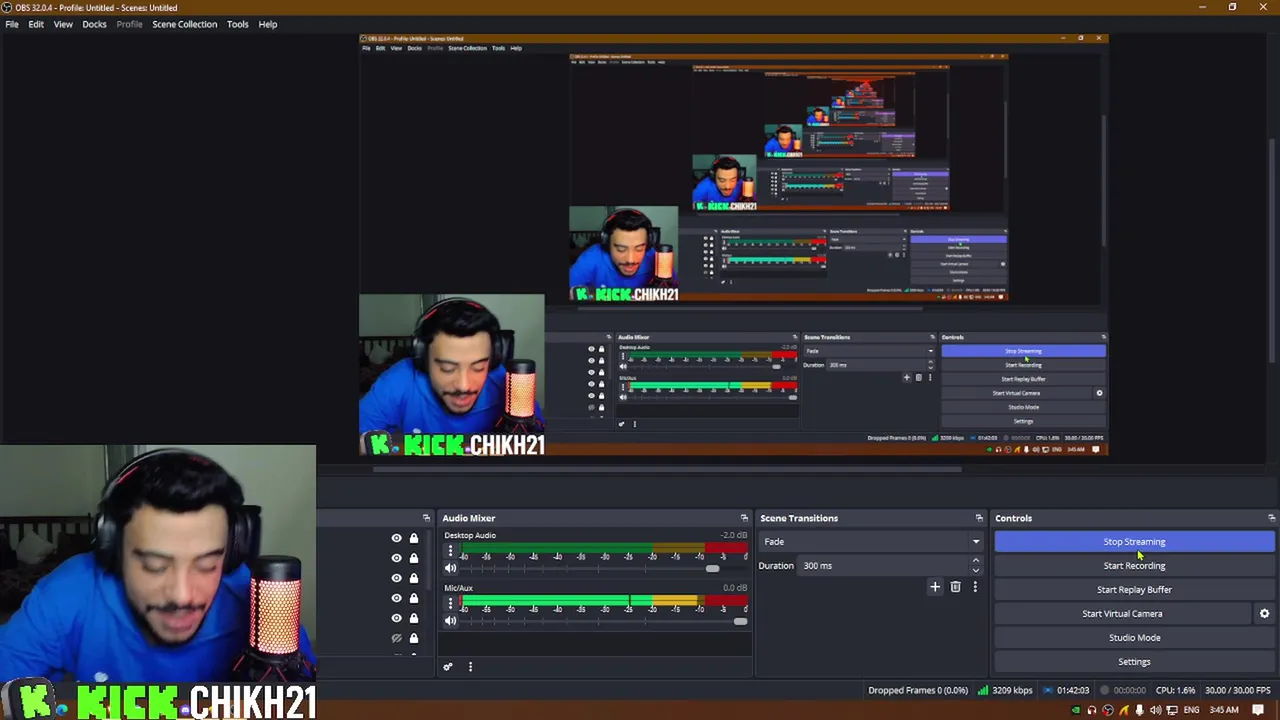The width and height of the screenshot is (1280, 720).
Task: Open the Docks menu
Action: point(94,24)
